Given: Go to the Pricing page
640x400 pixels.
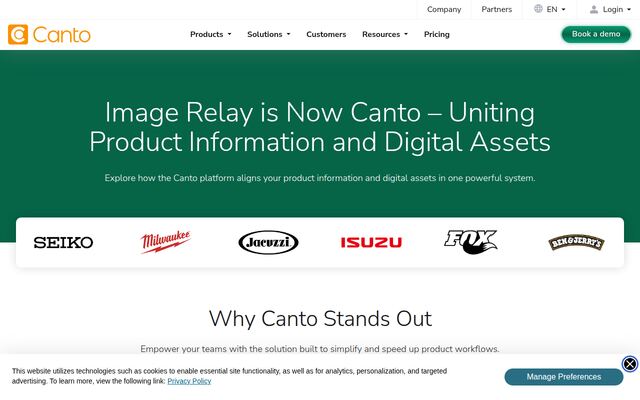Looking at the screenshot, I should (437, 34).
